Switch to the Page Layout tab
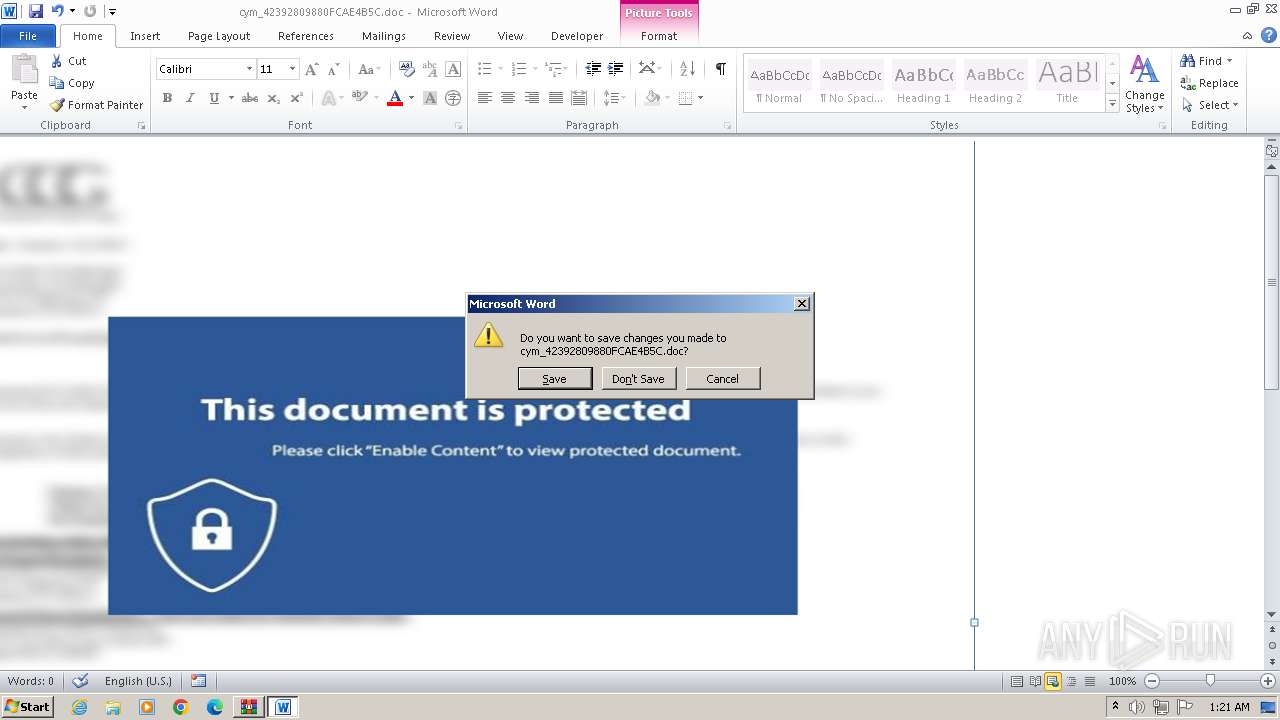 coord(219,35)
